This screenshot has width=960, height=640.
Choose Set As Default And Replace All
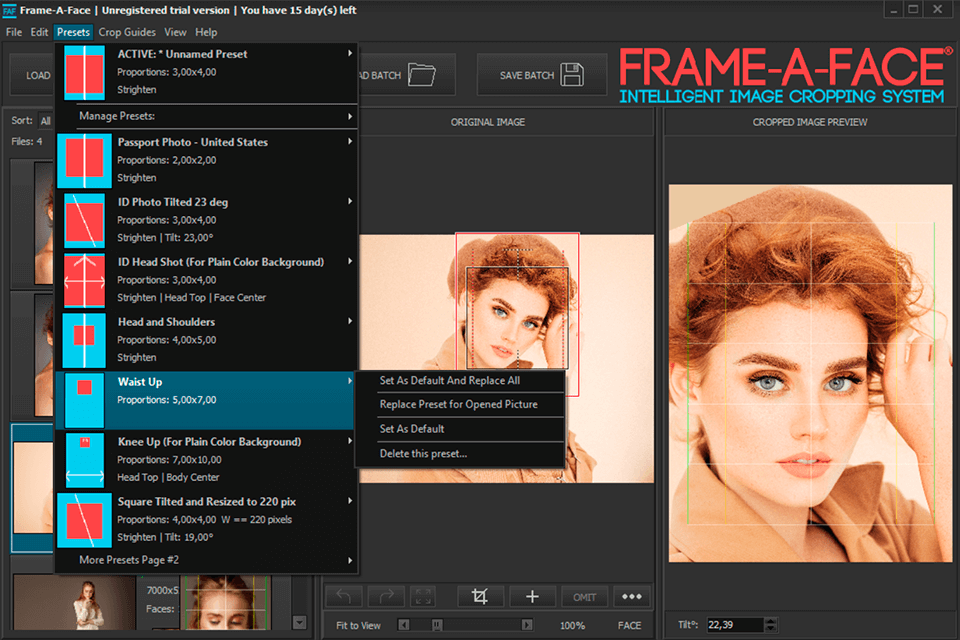[449, 380]
